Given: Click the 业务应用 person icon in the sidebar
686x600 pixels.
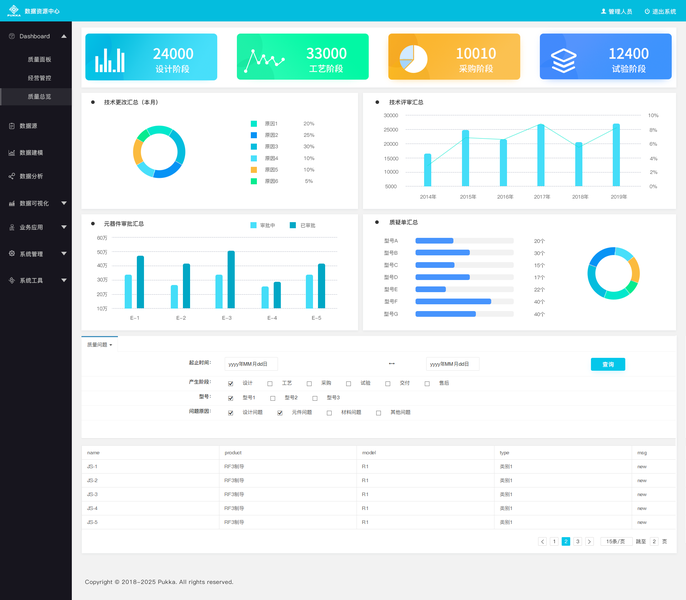Looking at the screenshot, I should tap(12, 227).
